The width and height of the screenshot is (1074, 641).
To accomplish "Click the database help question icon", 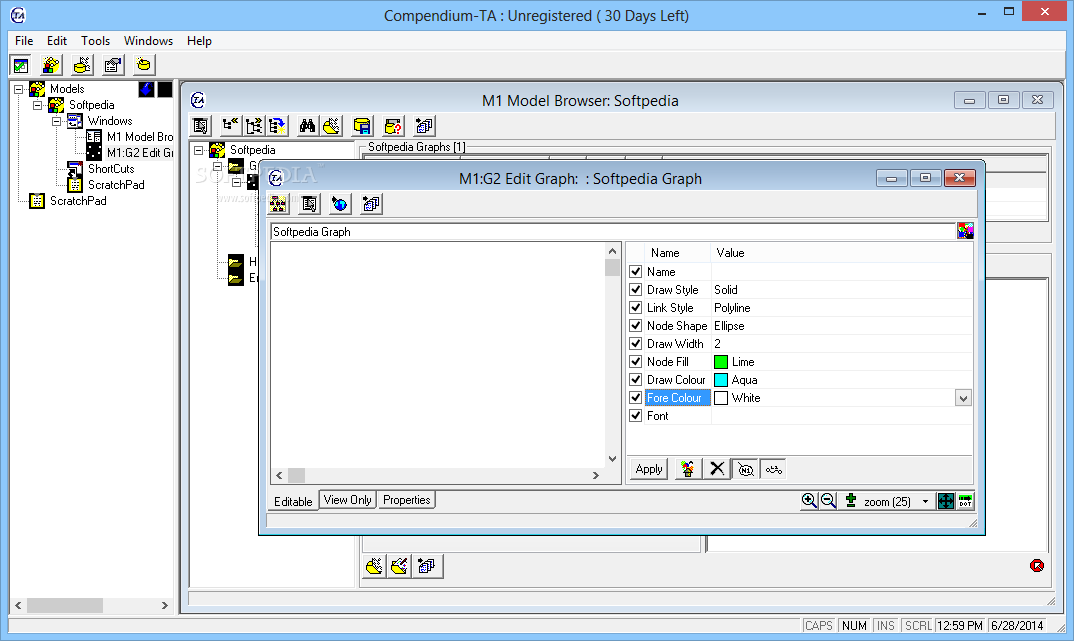I will (x=393, y=126).
